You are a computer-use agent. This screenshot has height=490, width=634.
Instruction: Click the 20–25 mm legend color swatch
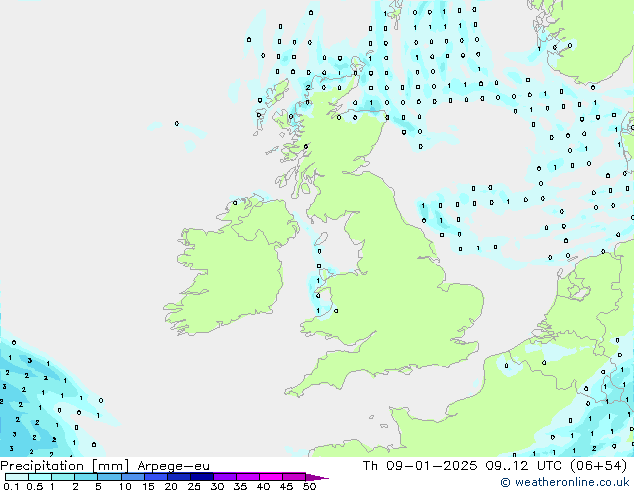coord(179,477)
